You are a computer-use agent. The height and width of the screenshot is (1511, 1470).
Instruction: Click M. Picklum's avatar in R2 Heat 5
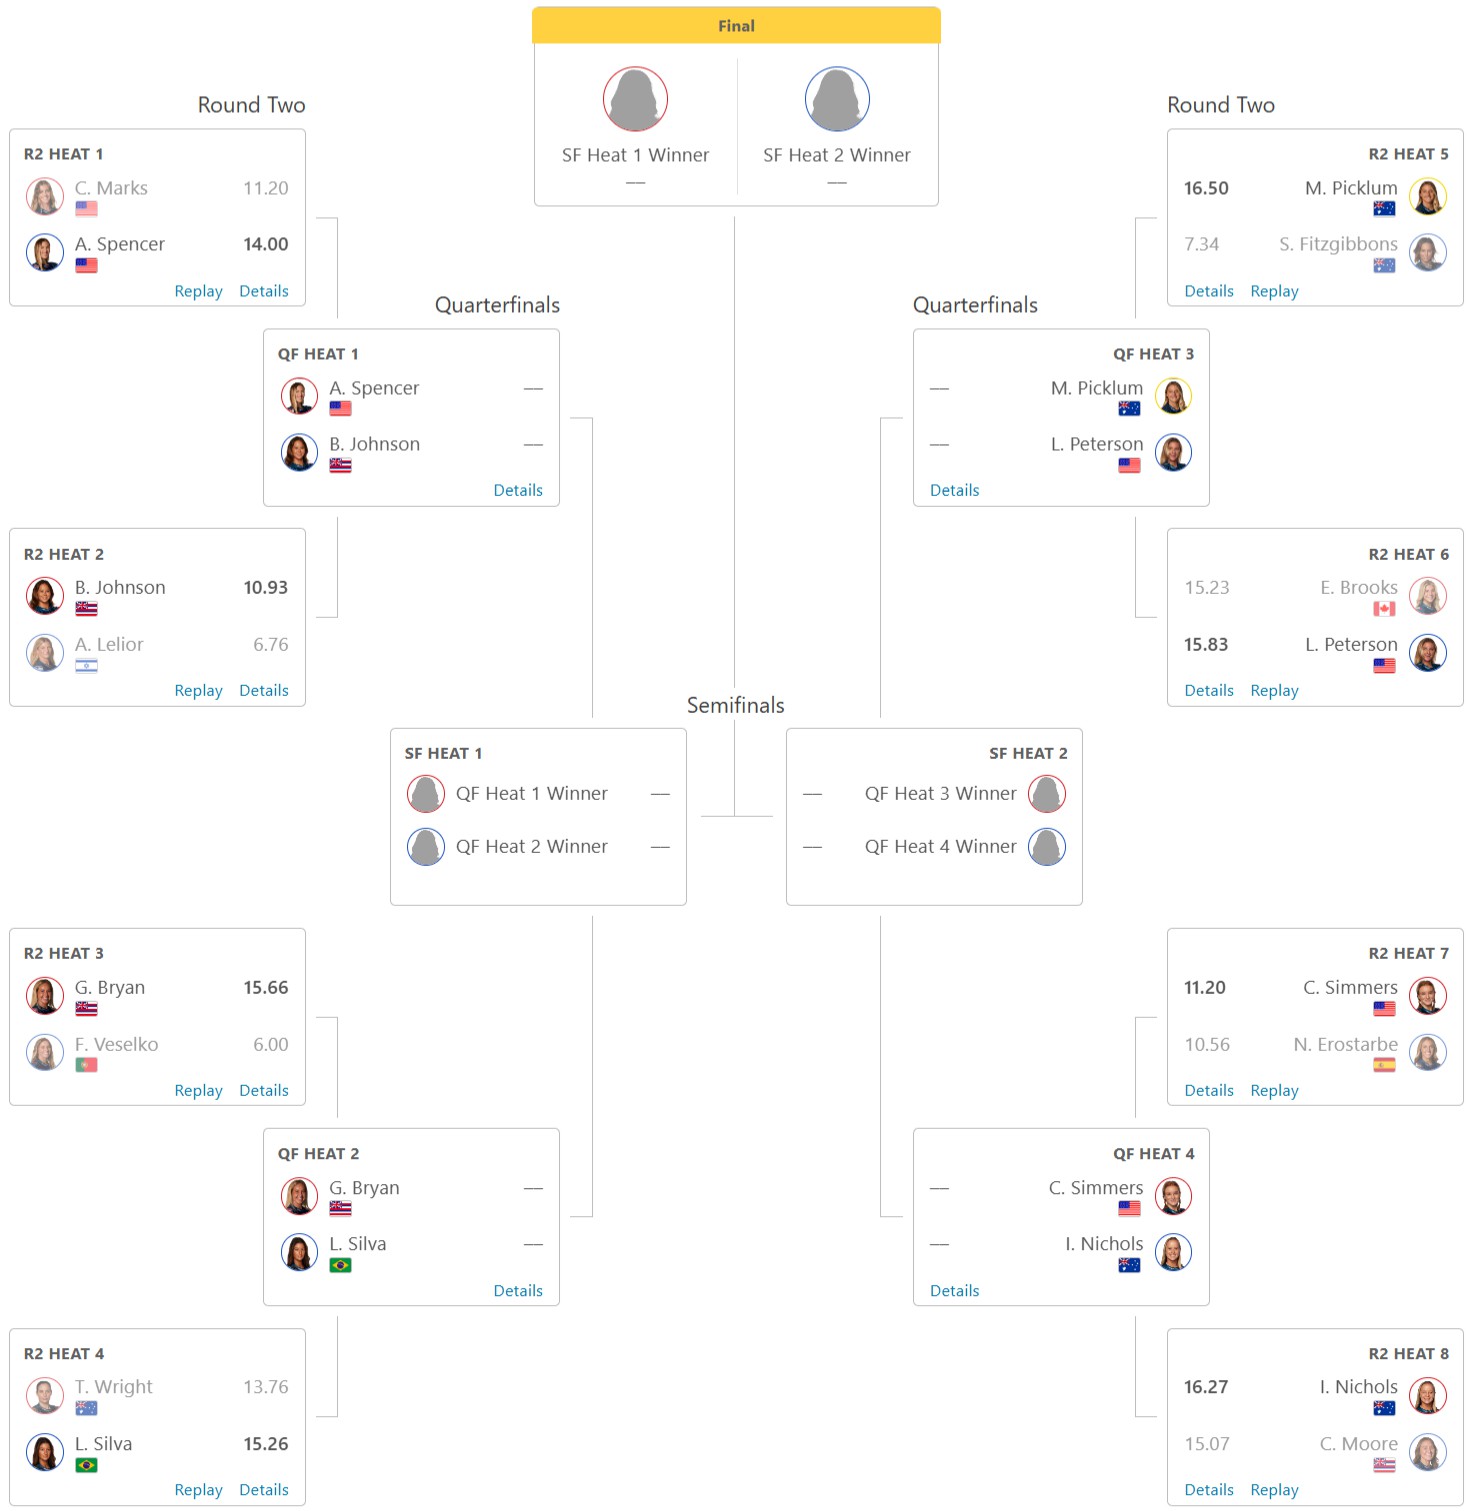[1427, 197]
